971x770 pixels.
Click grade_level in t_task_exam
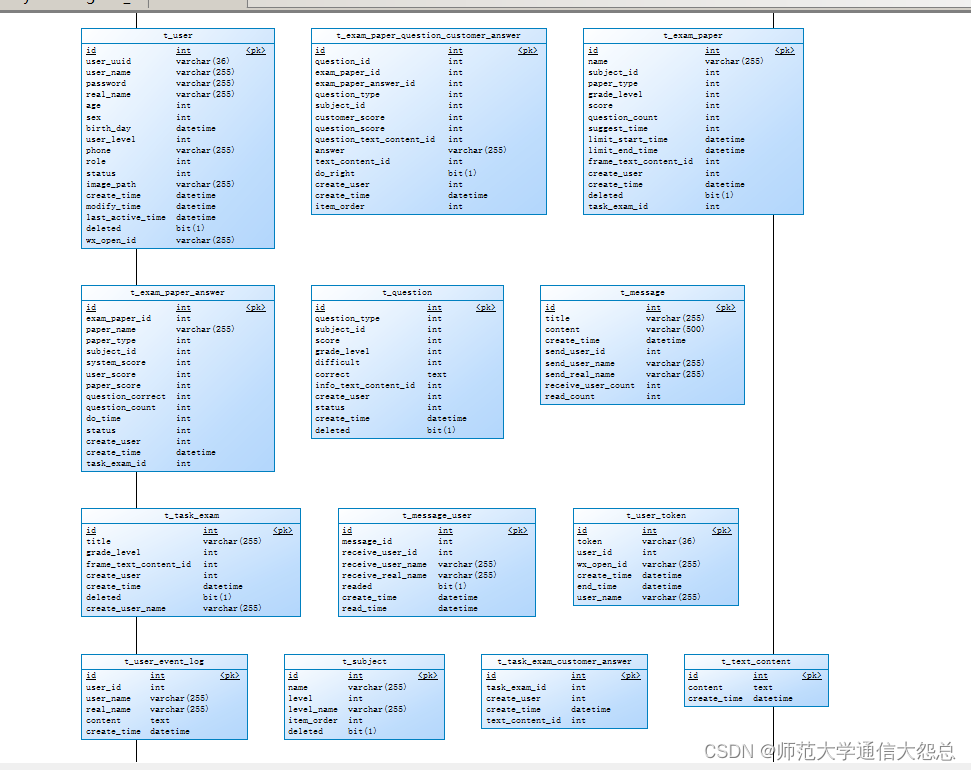click(113, 553)
